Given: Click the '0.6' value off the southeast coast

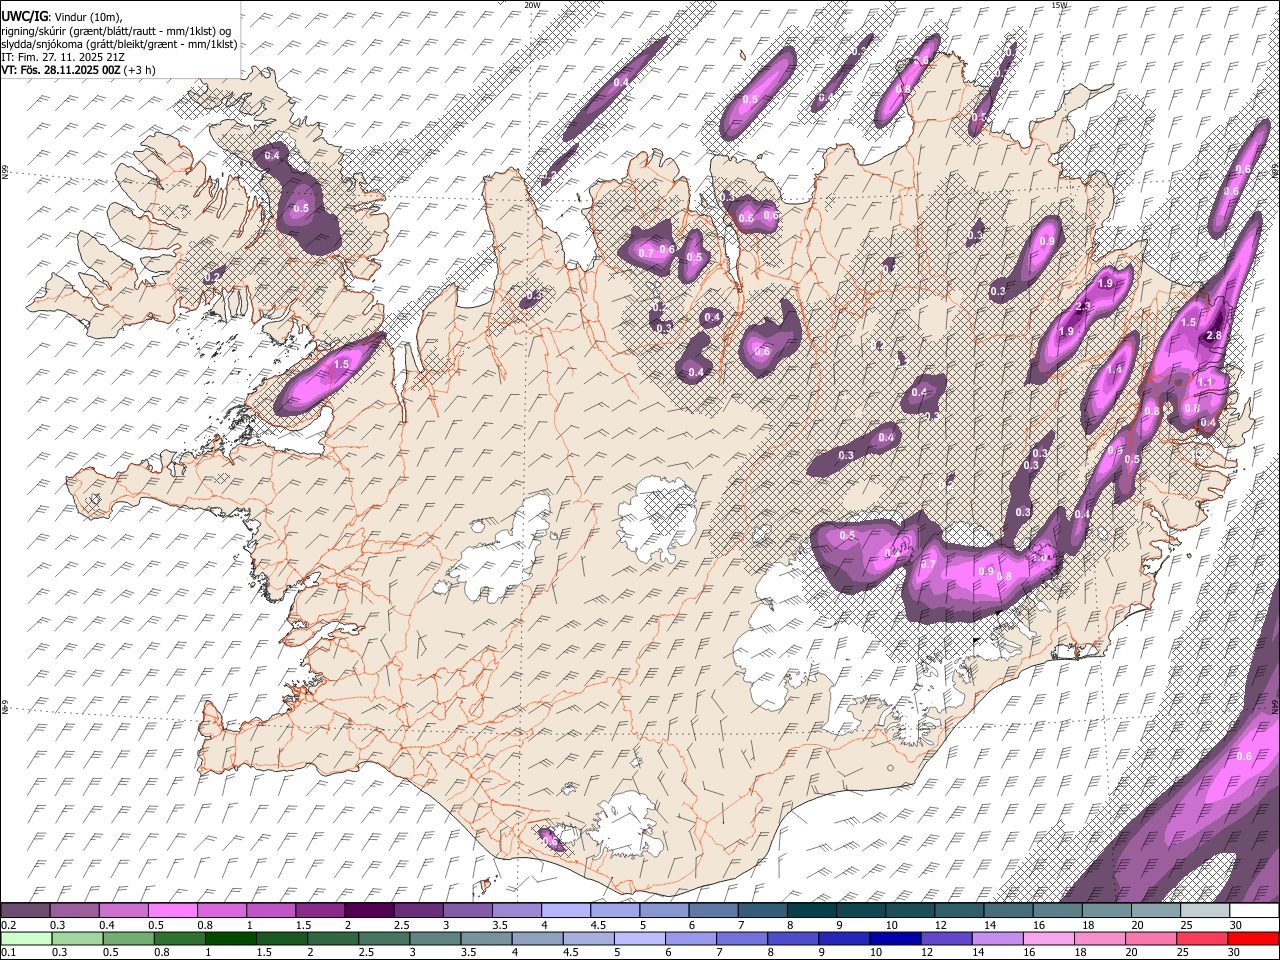Looking at the screenshot, I should [x=1245, y=756].
